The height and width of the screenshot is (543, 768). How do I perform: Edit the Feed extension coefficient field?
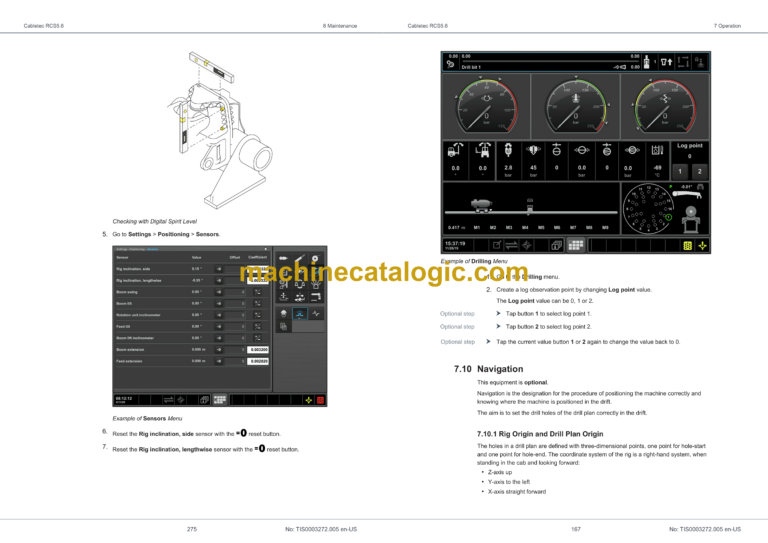(x=258, y=361)
